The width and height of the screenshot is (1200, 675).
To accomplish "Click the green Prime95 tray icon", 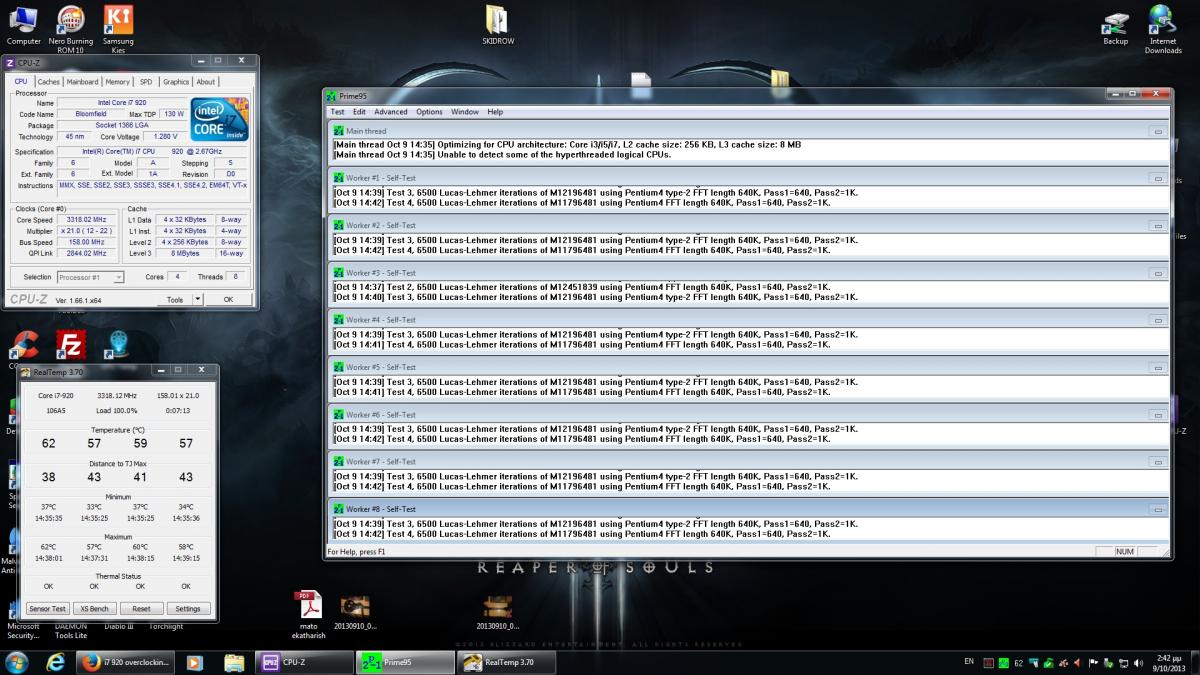I will (1003, 662).
